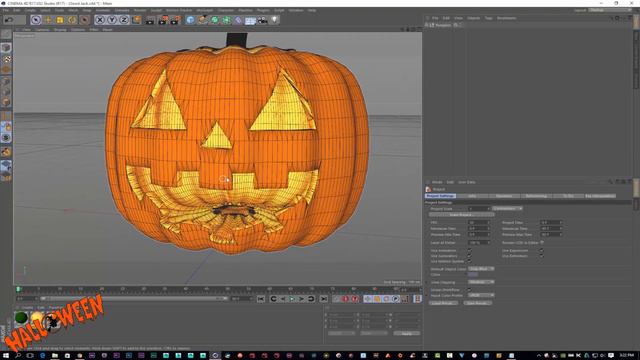The width and height of the screenshot is (640, 360).
Task: Click the red Record Active Objects button
Action: (346, 299)
